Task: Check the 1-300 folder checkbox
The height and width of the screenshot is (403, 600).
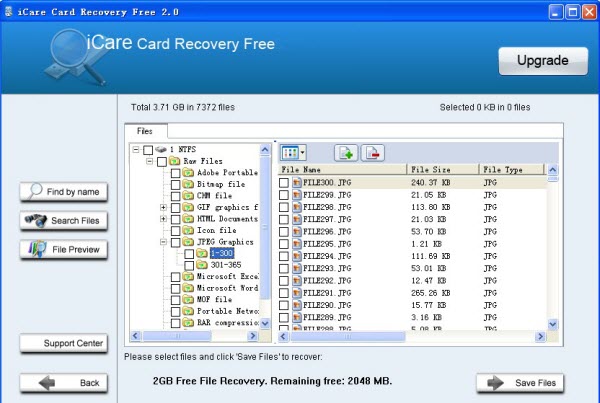Action: point(189,254)
